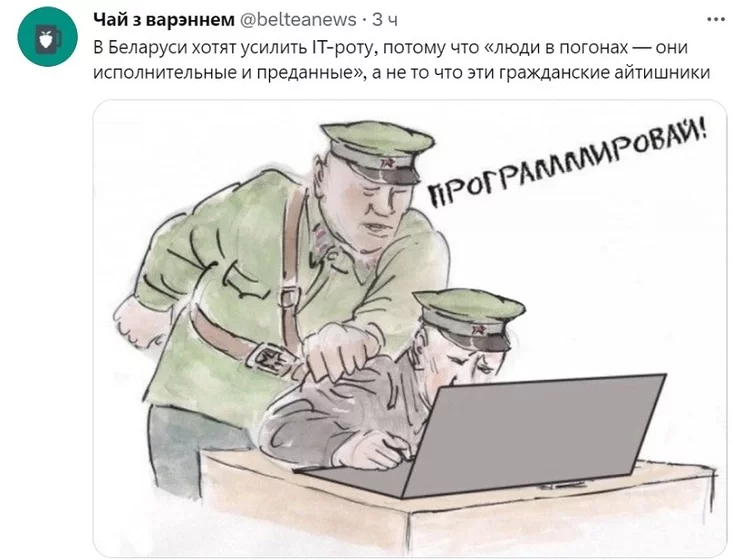Image resolution: width=732 pixels, height=560 pixels.
Task: Click the "ПРОГРАММИРОВАЙ!" caption in the cartoon
Action: [x=567, y=161]
